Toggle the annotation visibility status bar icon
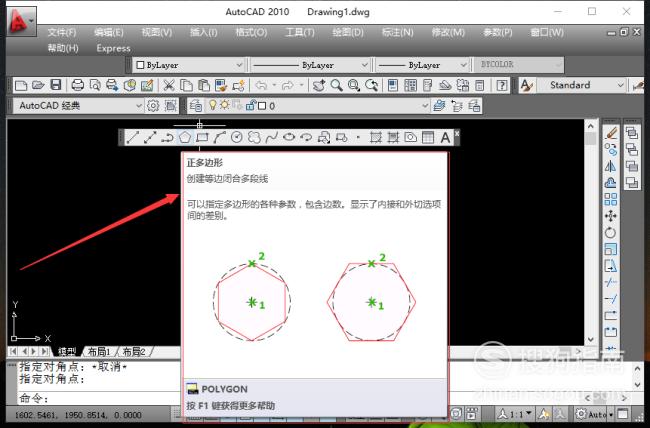Image resolution: width=650 pixels, height=428 pixels. point(544,414)
